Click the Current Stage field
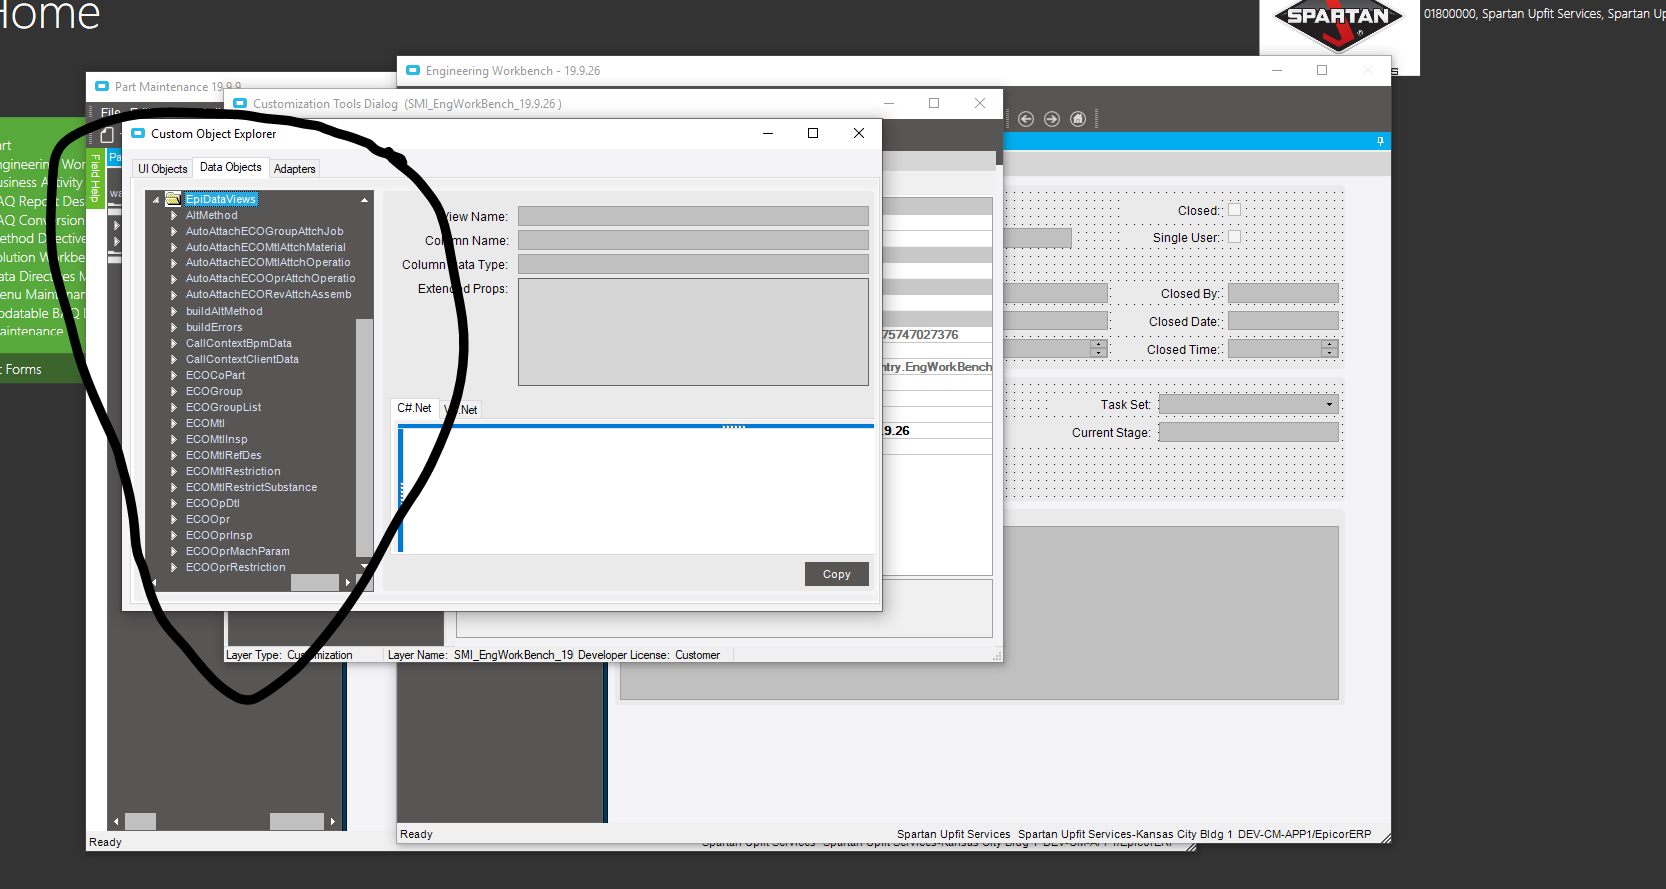This screenshot has width=1666, height=889. tap(1248, 432)
